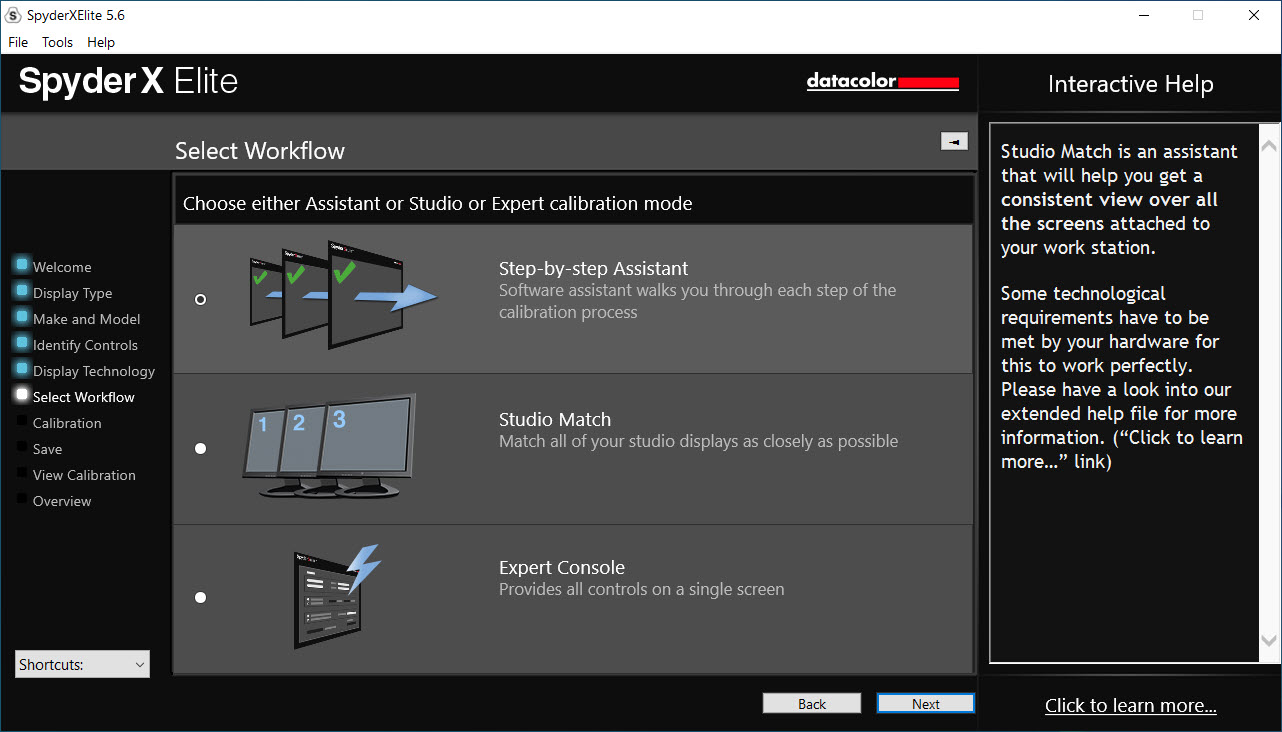The height and width of the screenshot is (732, 1282).
Task: Click the Welcome step indicator
Action: (22, 265)
